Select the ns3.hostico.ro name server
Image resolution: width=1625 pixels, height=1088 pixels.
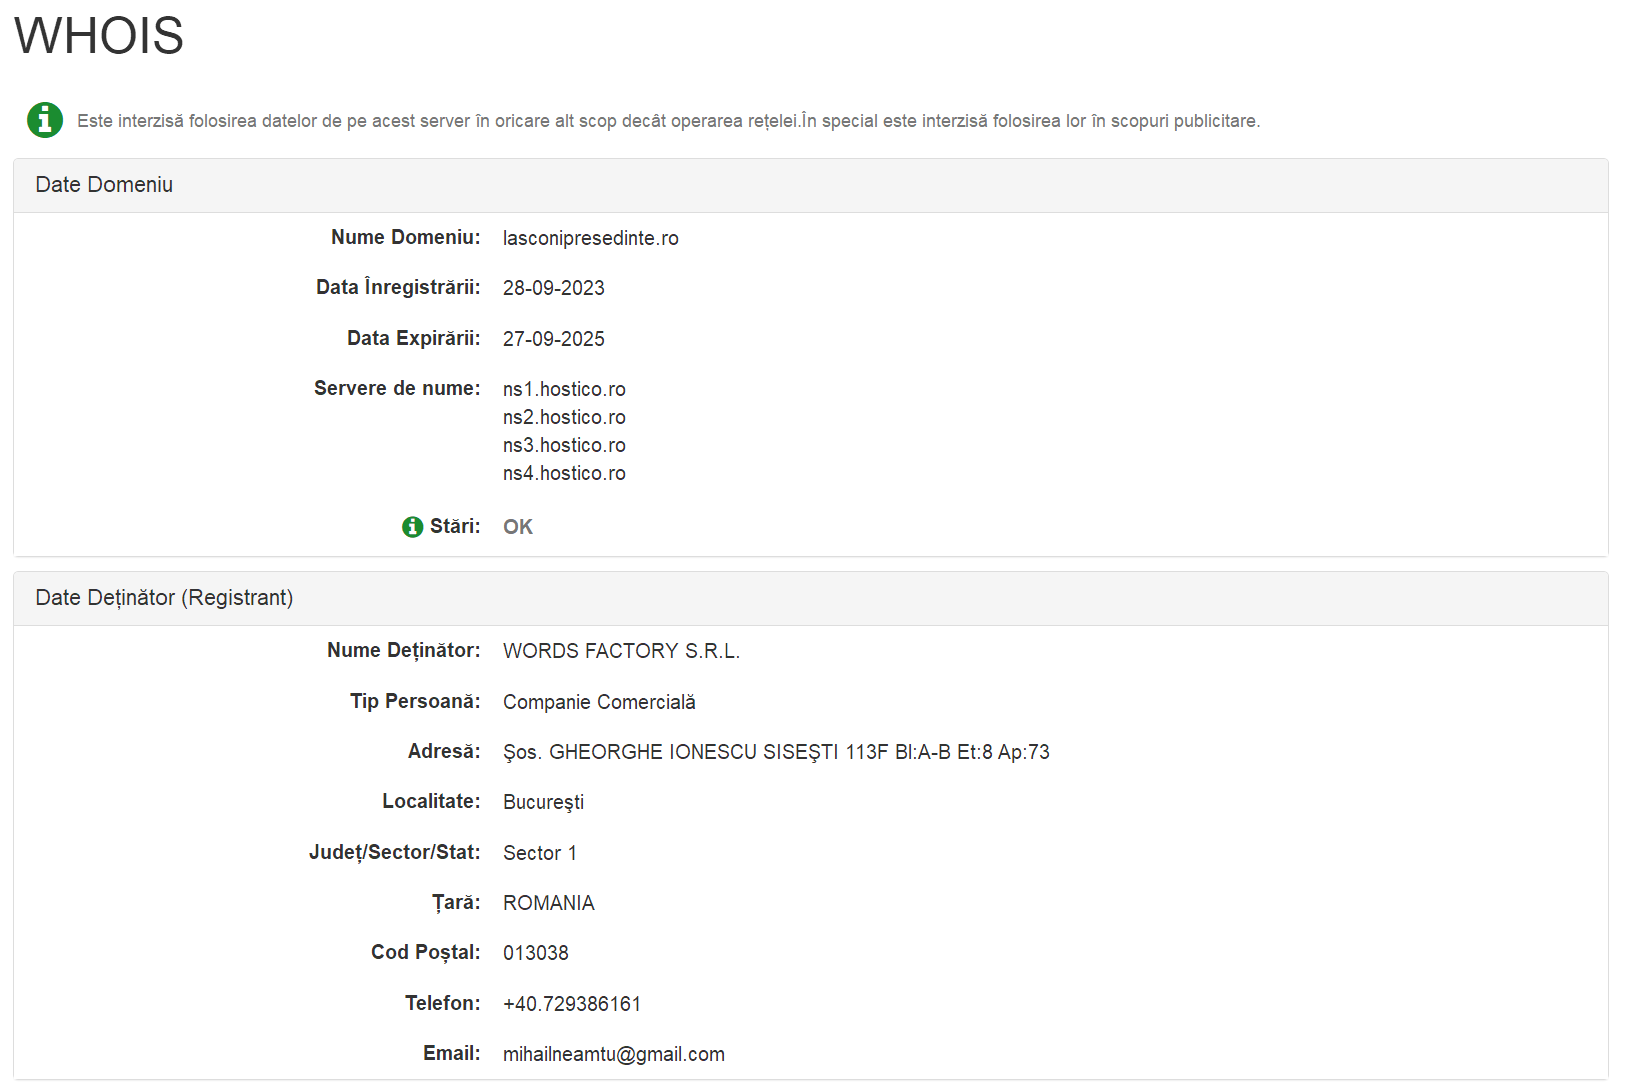[x=564, y=445]
